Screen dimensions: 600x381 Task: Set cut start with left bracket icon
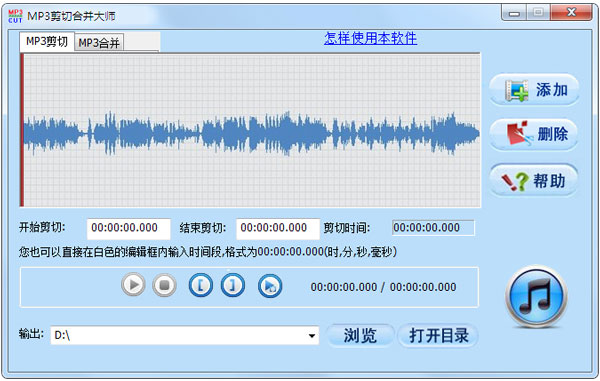(201, 285)
